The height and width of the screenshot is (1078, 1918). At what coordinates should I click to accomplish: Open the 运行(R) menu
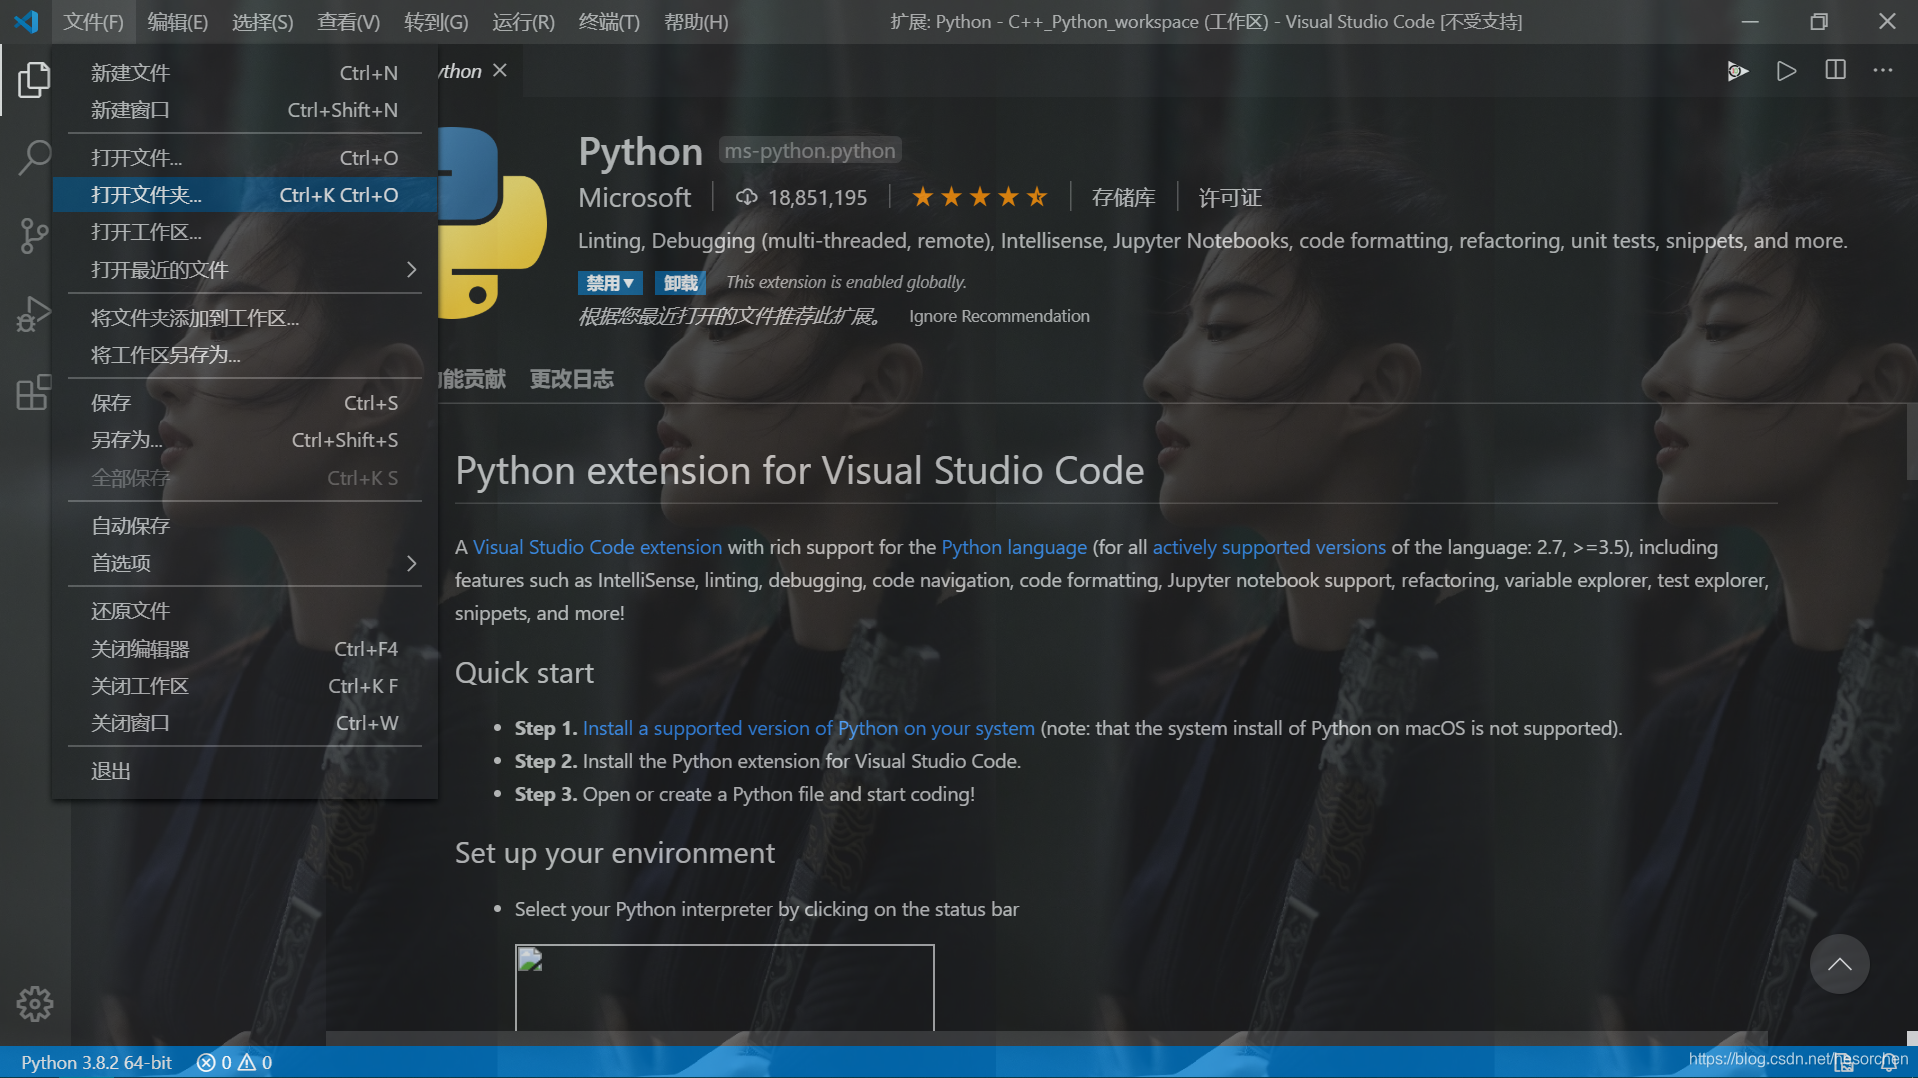[523, 22]
